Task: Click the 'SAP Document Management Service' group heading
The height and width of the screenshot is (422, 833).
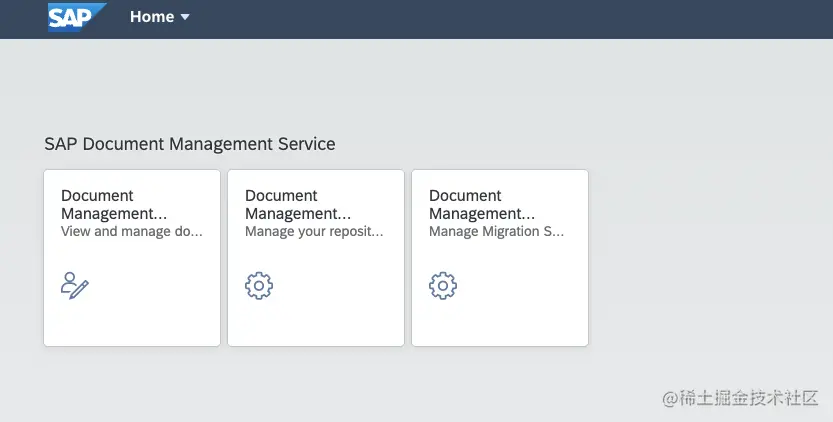Action: [x=190, y=144]
